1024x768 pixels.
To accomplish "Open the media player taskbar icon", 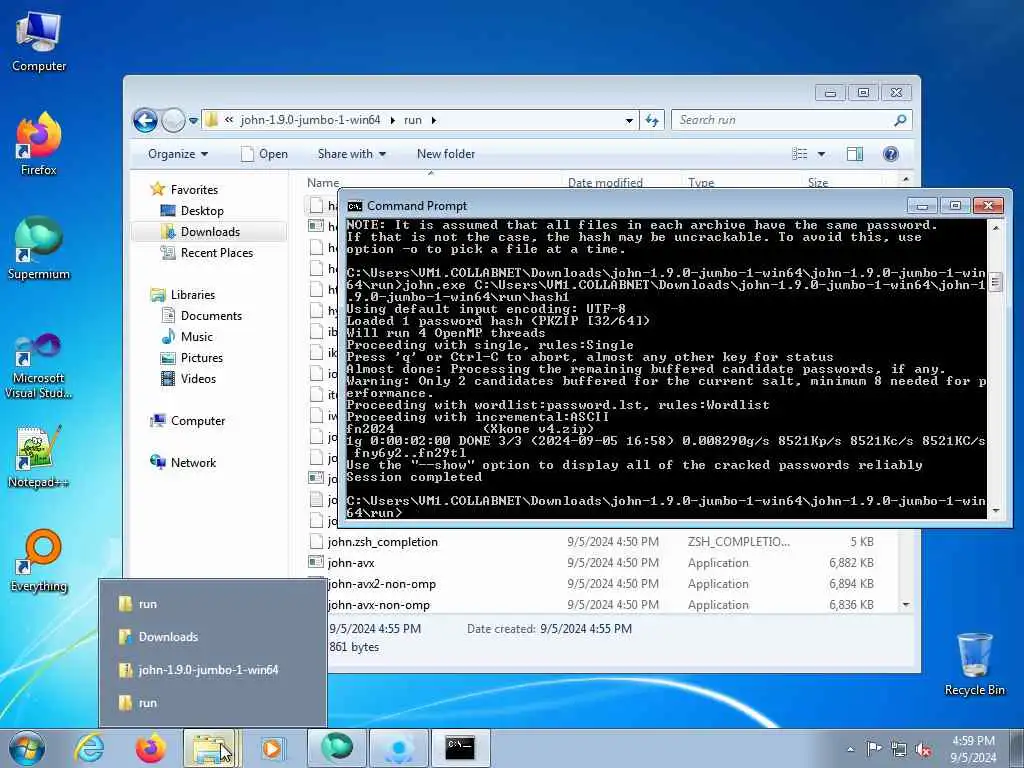I will coord(272,748).
